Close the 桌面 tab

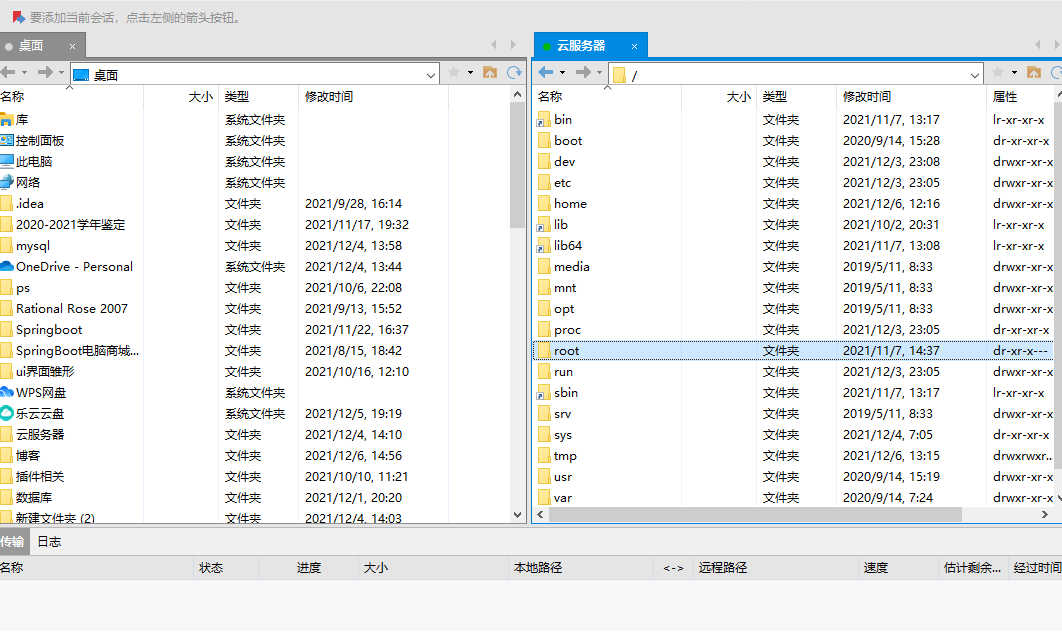pyautogui.click(x=72, y=47)
